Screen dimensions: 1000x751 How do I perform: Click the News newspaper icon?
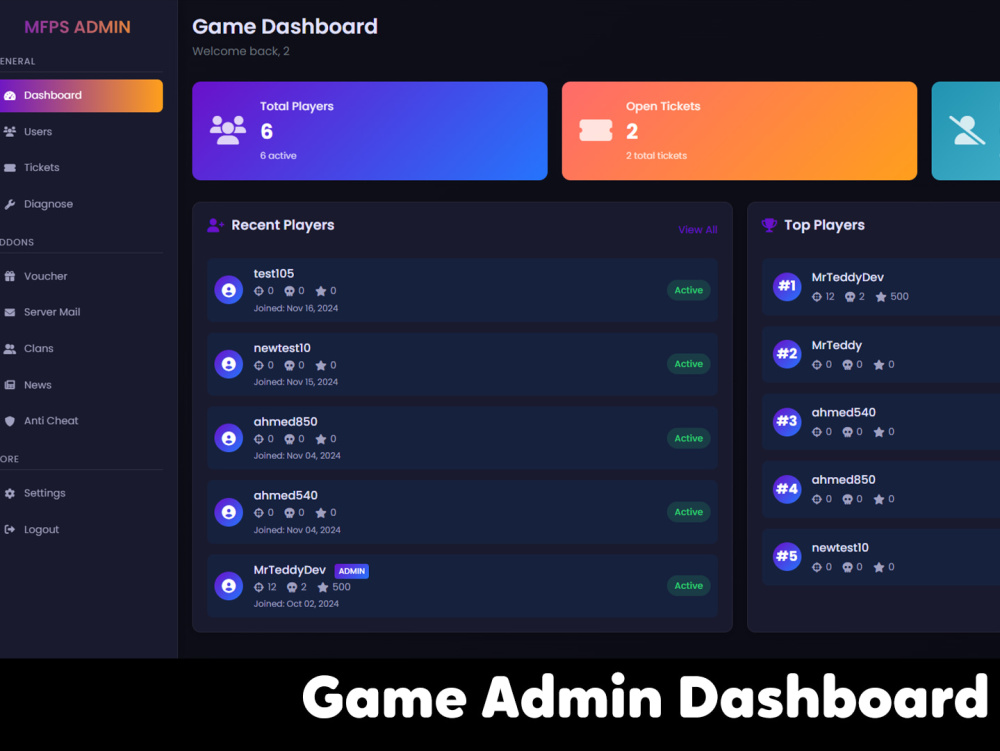(10, 385)
